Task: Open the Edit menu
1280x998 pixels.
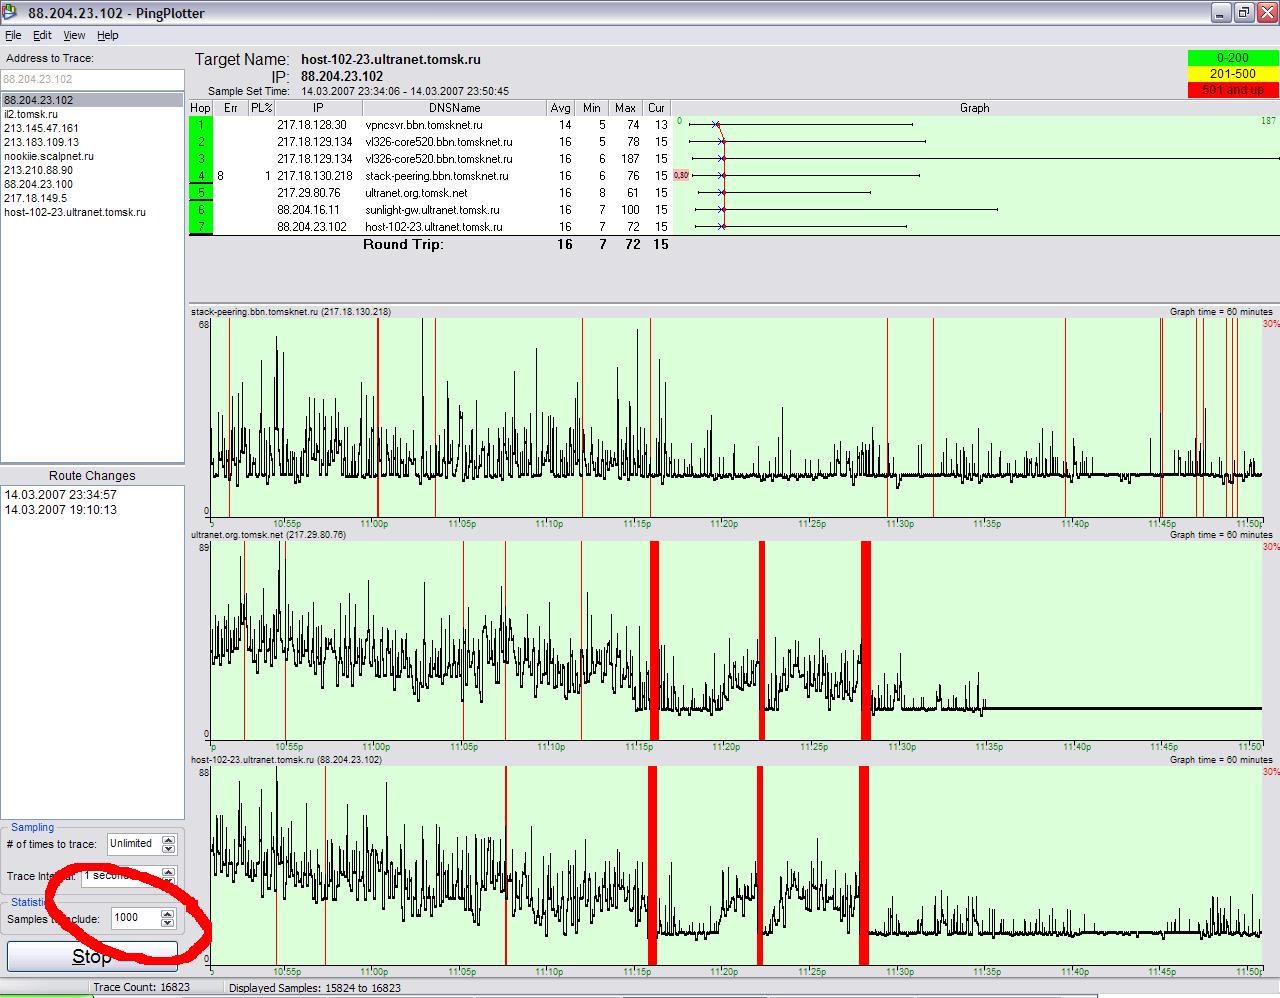Action: click(x=42, y=35)
